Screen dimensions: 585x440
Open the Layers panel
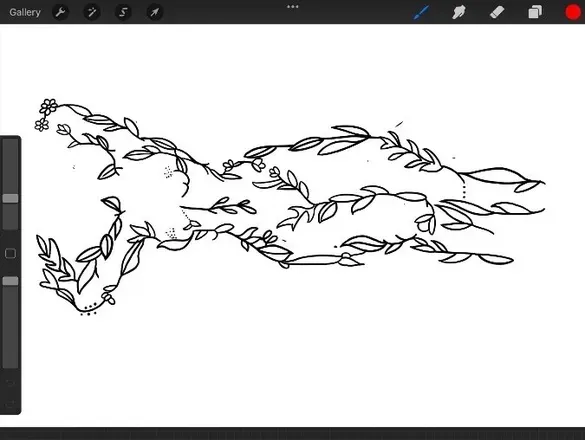[x=535, y=12]
